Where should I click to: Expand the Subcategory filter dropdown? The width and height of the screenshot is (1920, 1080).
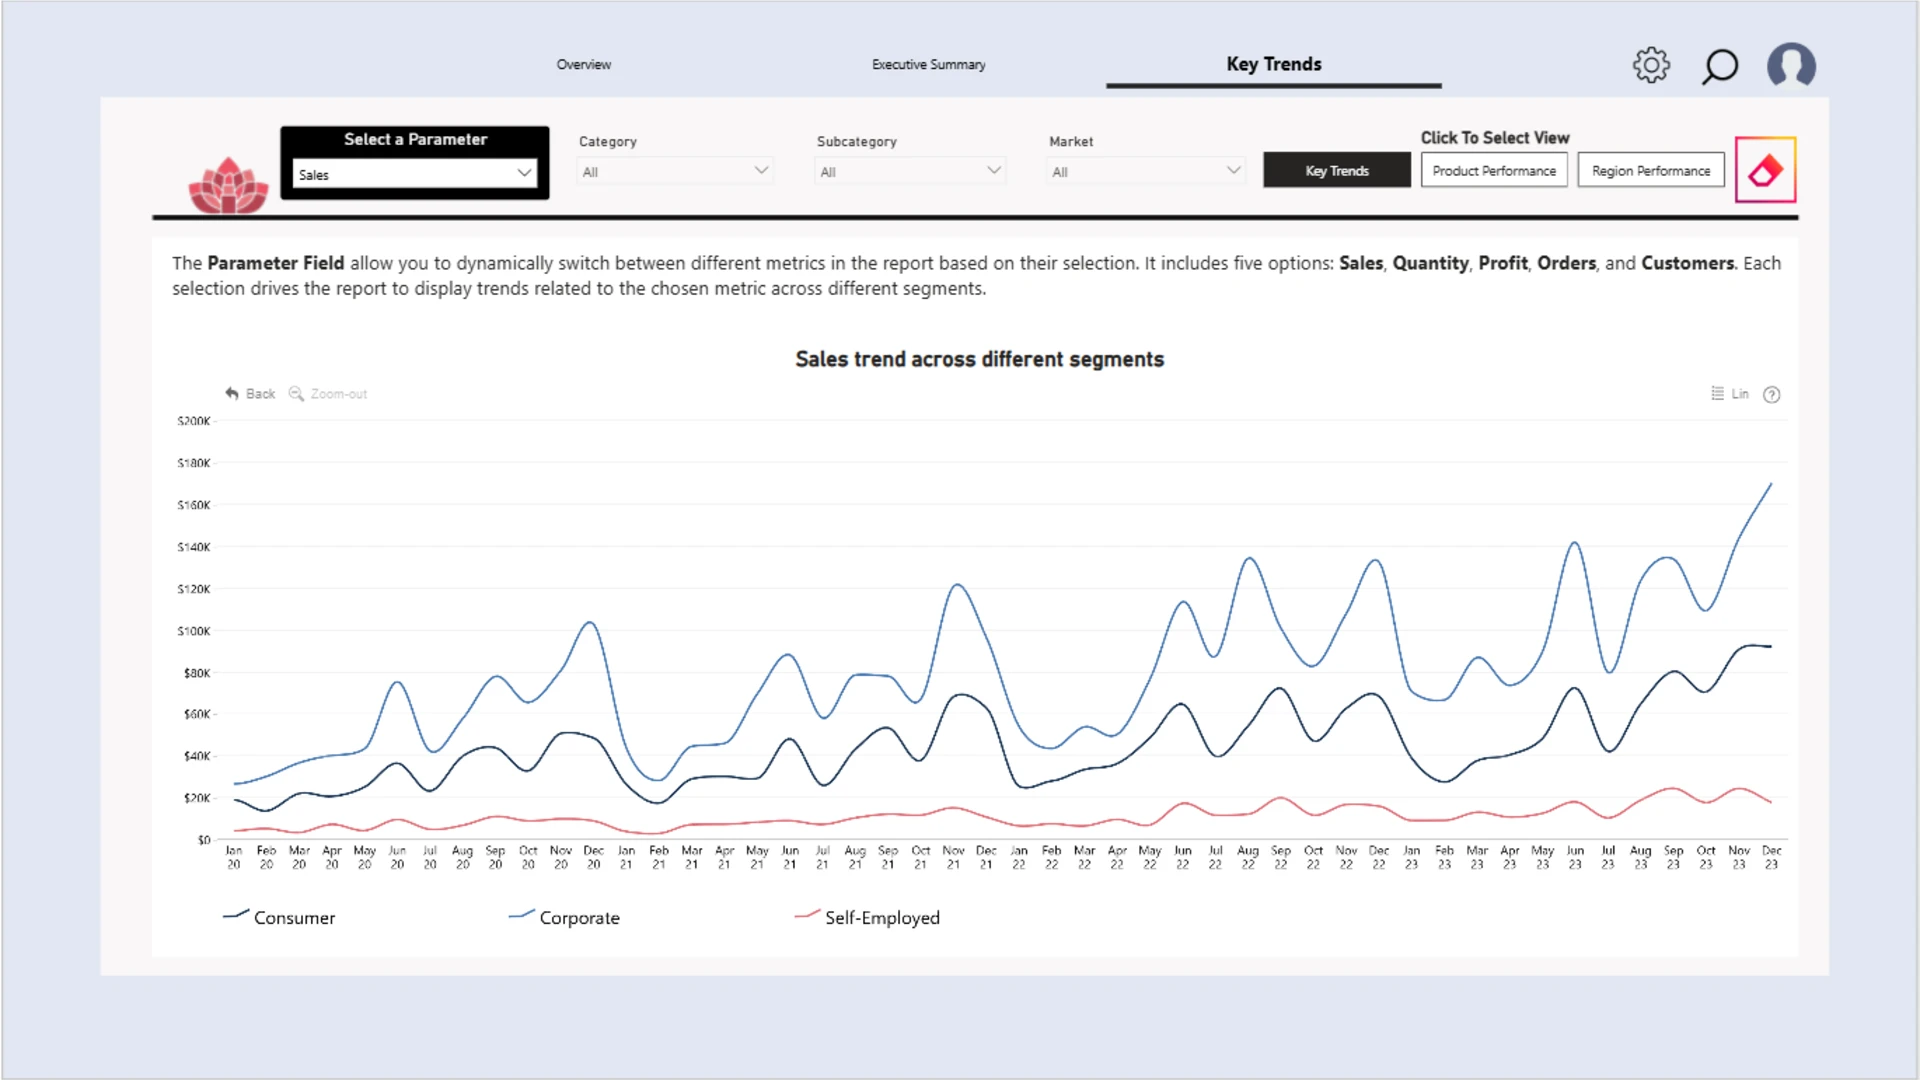point(910,172)
